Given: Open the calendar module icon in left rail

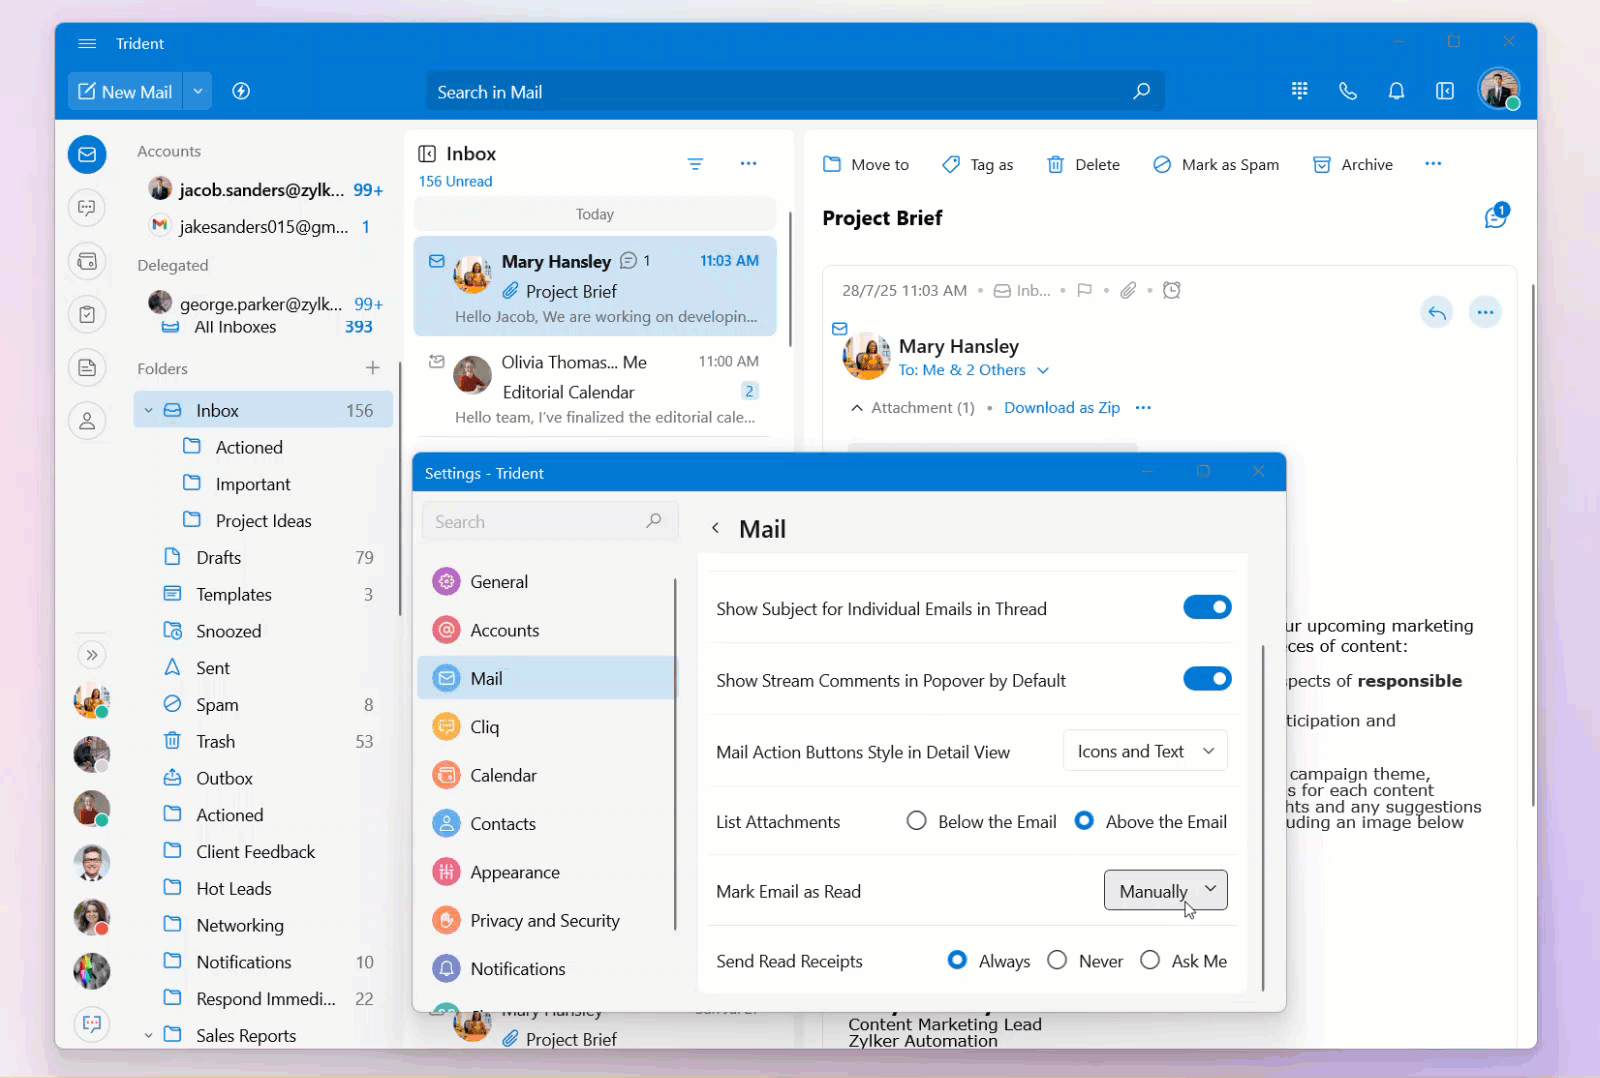Looking at the screenshot, I should tap(87, 261).
